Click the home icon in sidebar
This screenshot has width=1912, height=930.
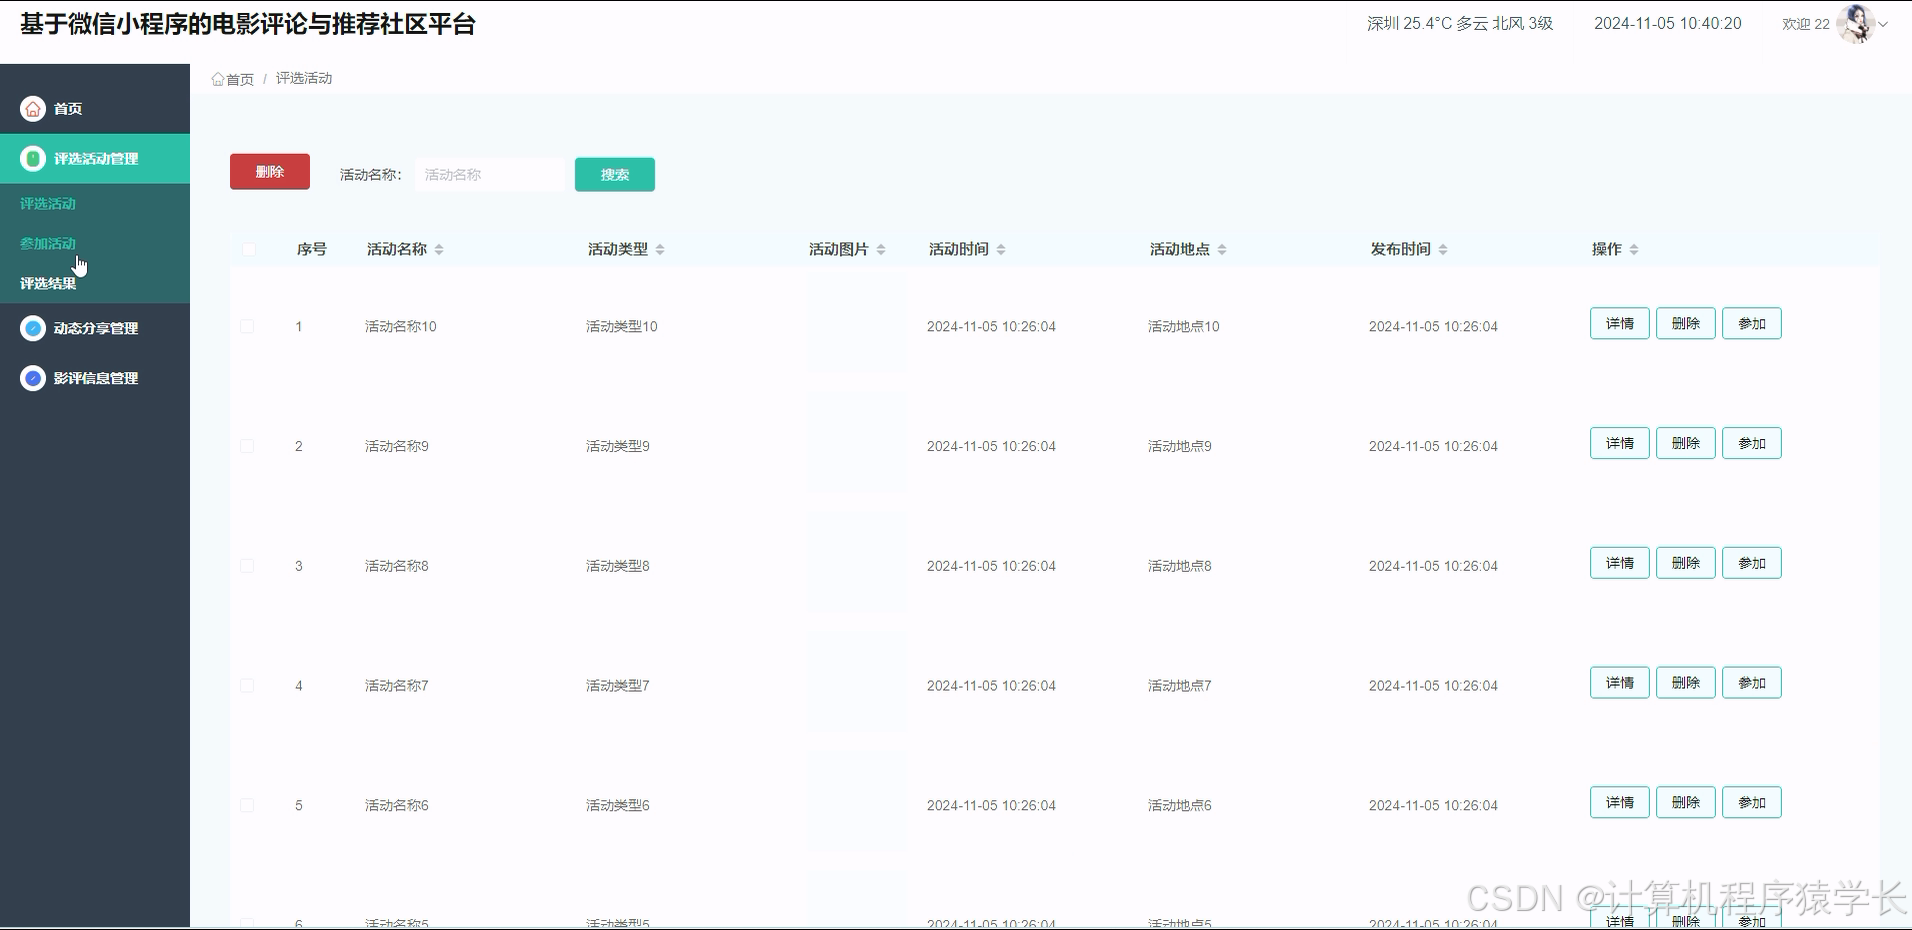(x=33, y=108)
